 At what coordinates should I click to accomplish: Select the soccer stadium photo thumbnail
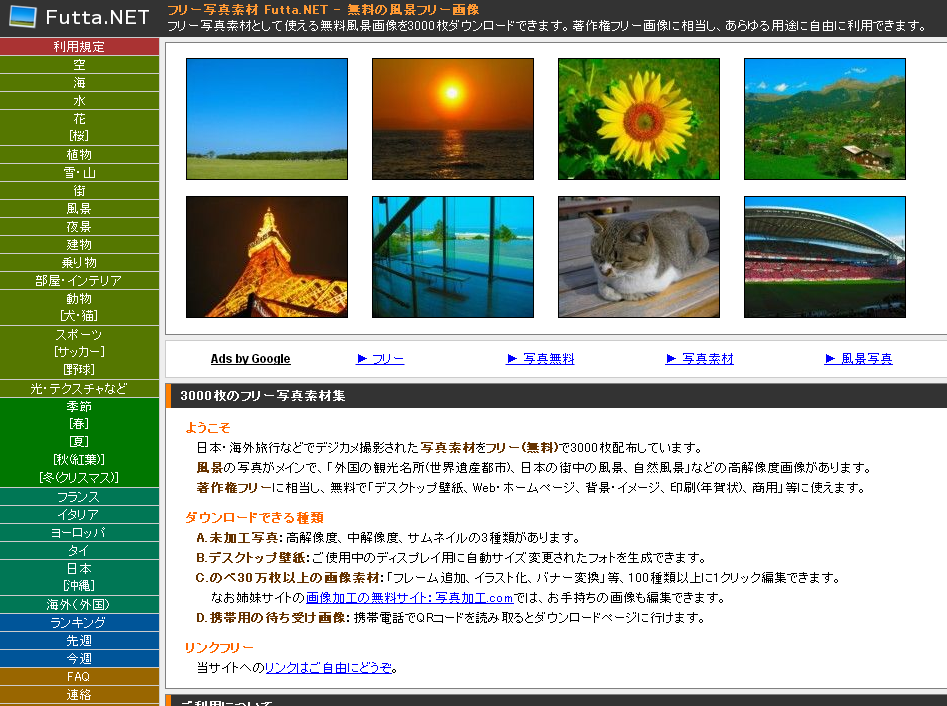825,257
